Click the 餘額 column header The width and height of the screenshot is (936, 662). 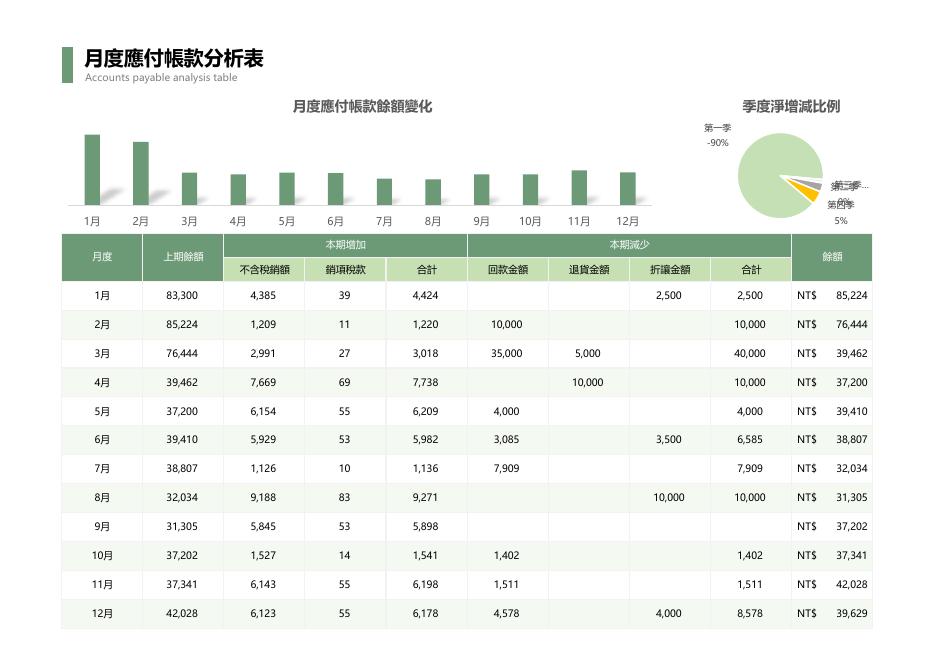click(x=832, y=257)
